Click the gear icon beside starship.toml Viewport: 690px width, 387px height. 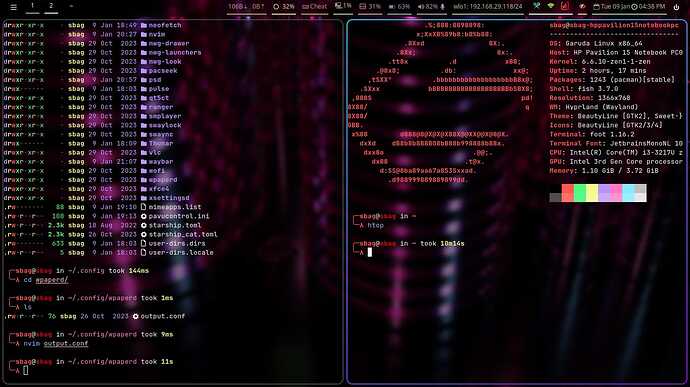pyautogui.click(x=143, y=225)
